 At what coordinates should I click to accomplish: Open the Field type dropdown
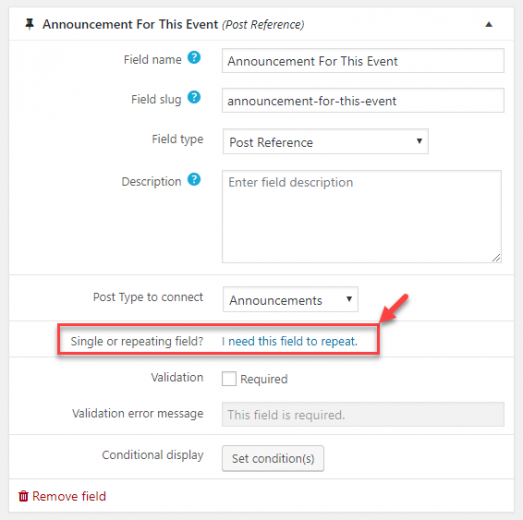[x=326, y=141]
